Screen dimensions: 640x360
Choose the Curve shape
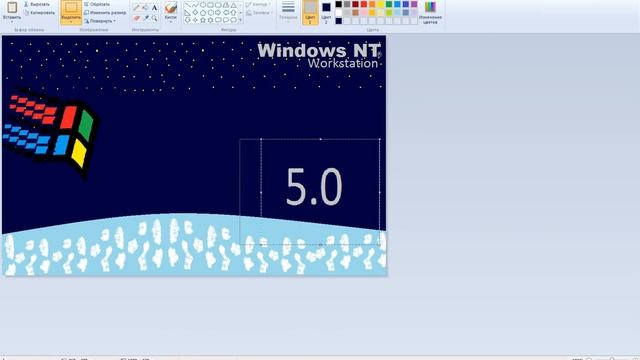pyautogui.click(x=195, y=5)
